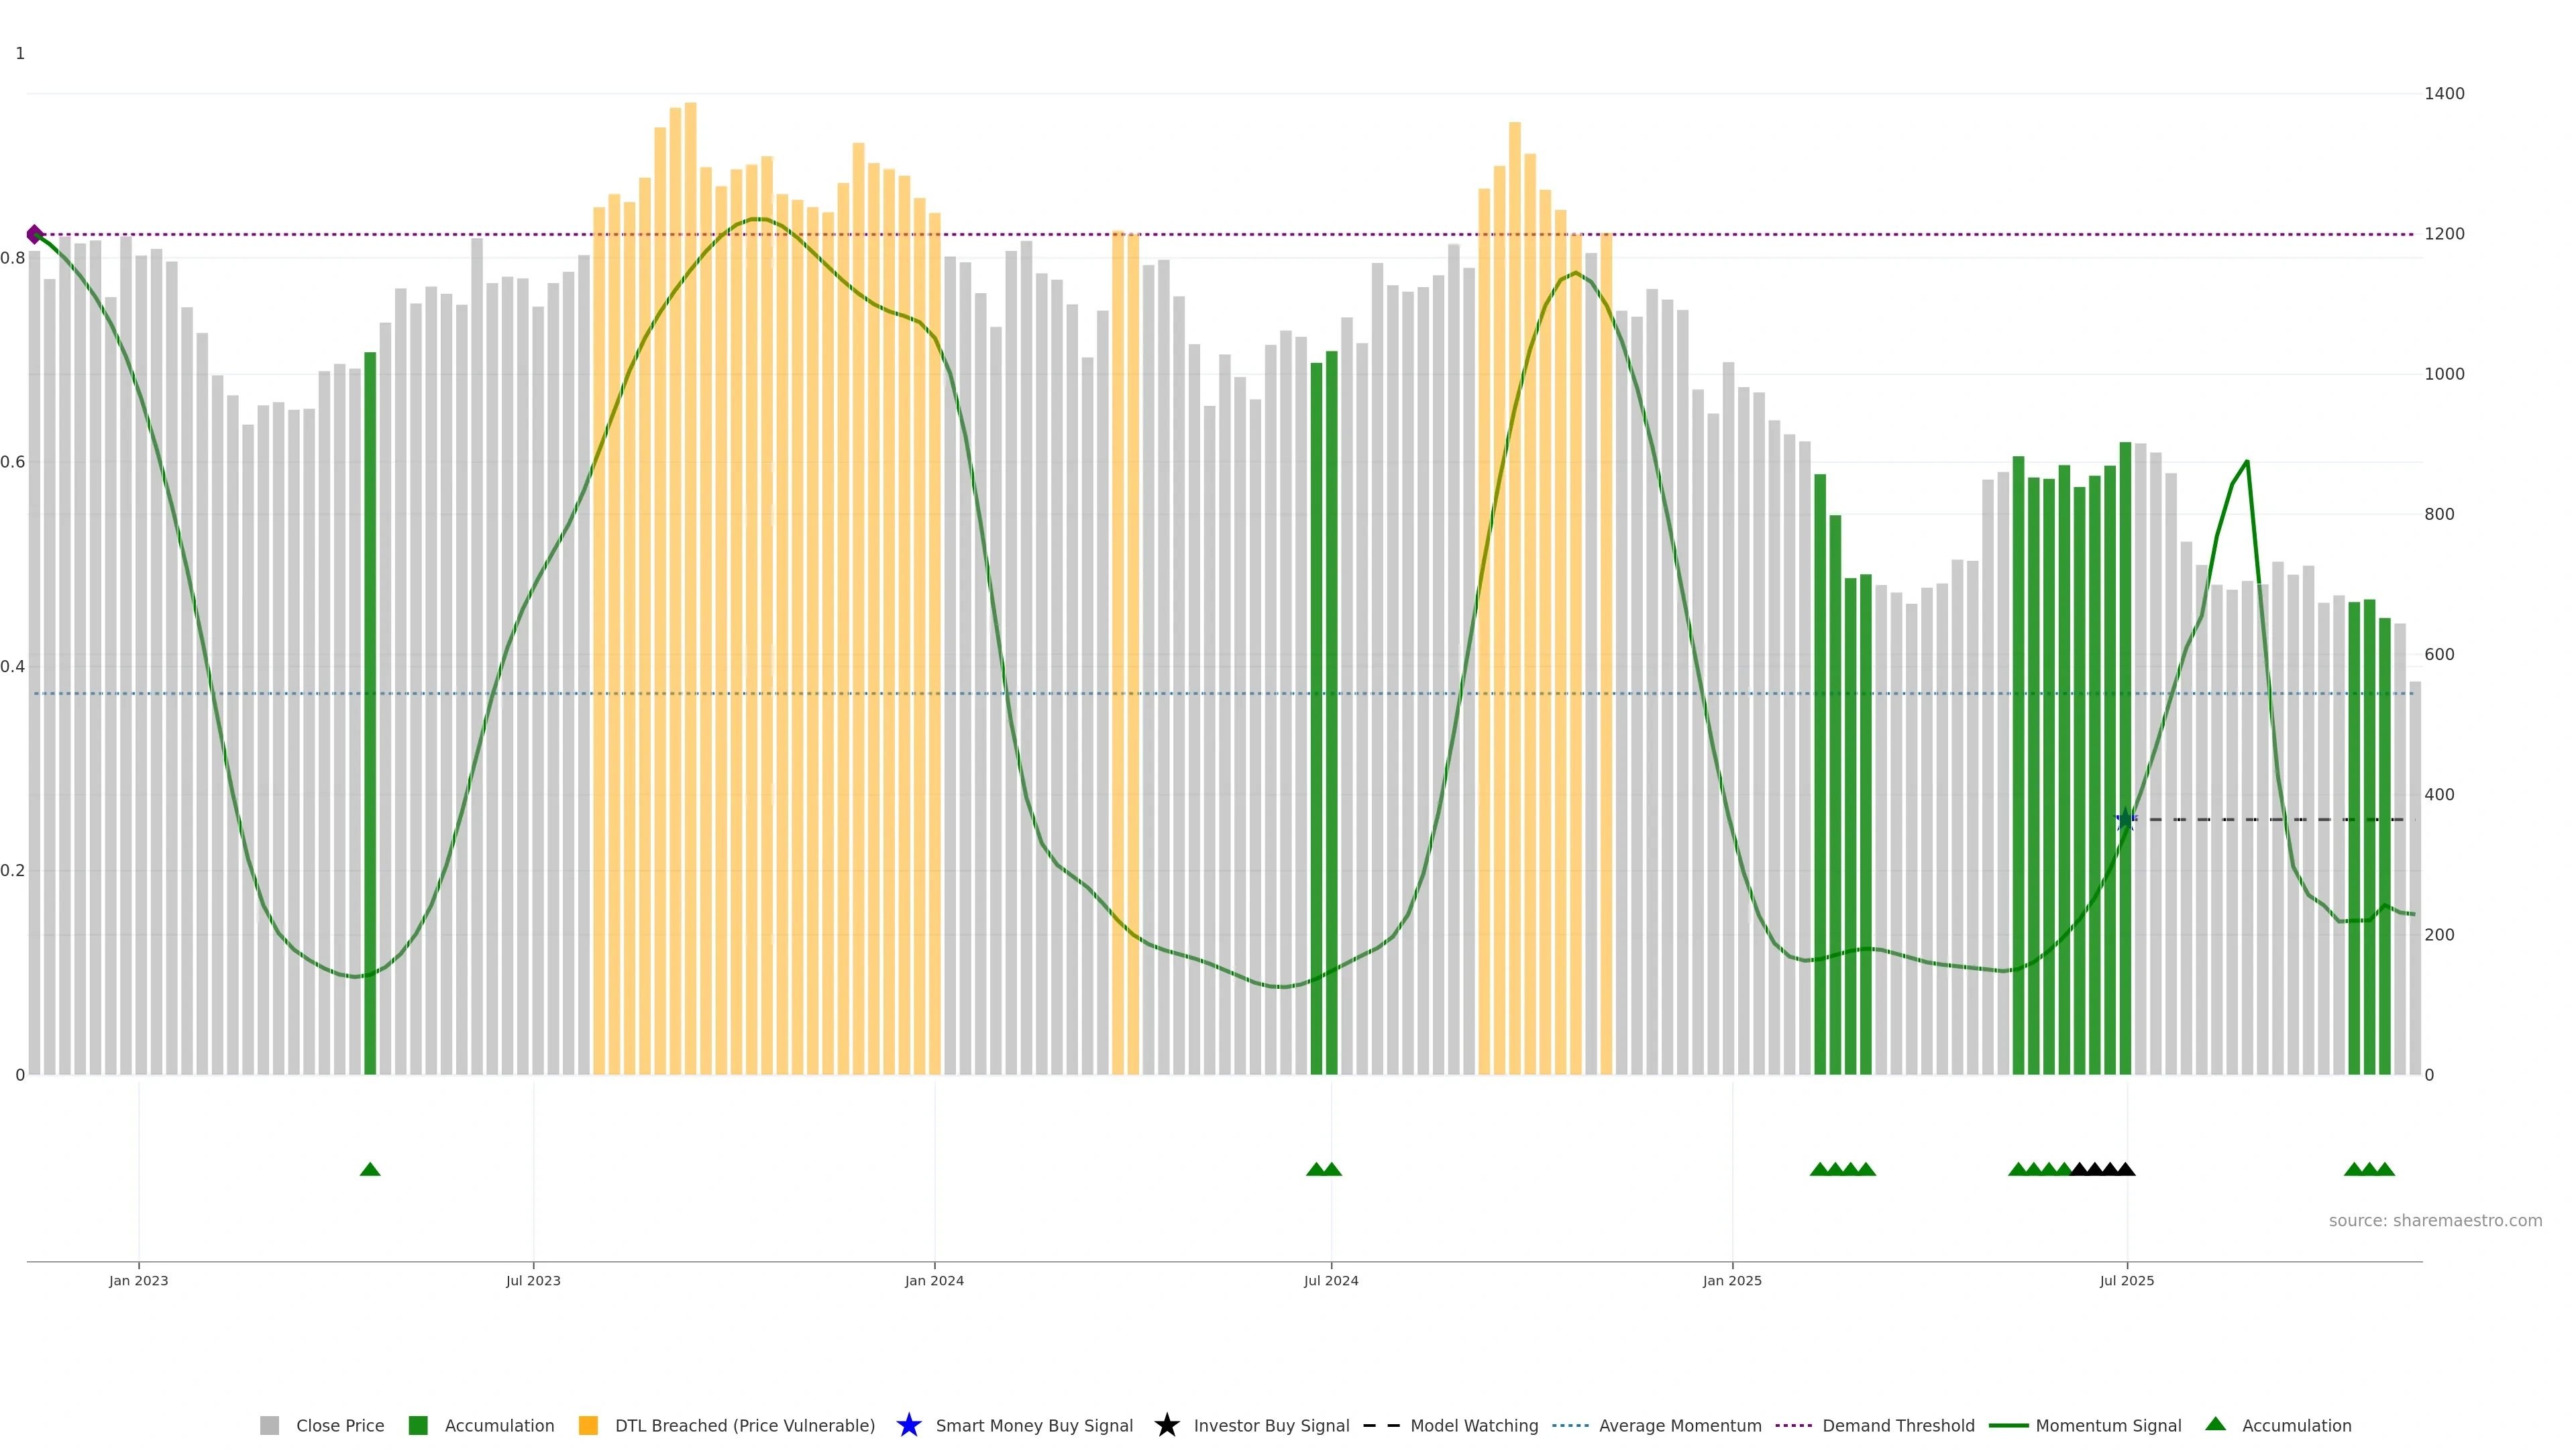Click the orange DTL Breached swatch
Screen dimensions: 2576x1449
588,1426
